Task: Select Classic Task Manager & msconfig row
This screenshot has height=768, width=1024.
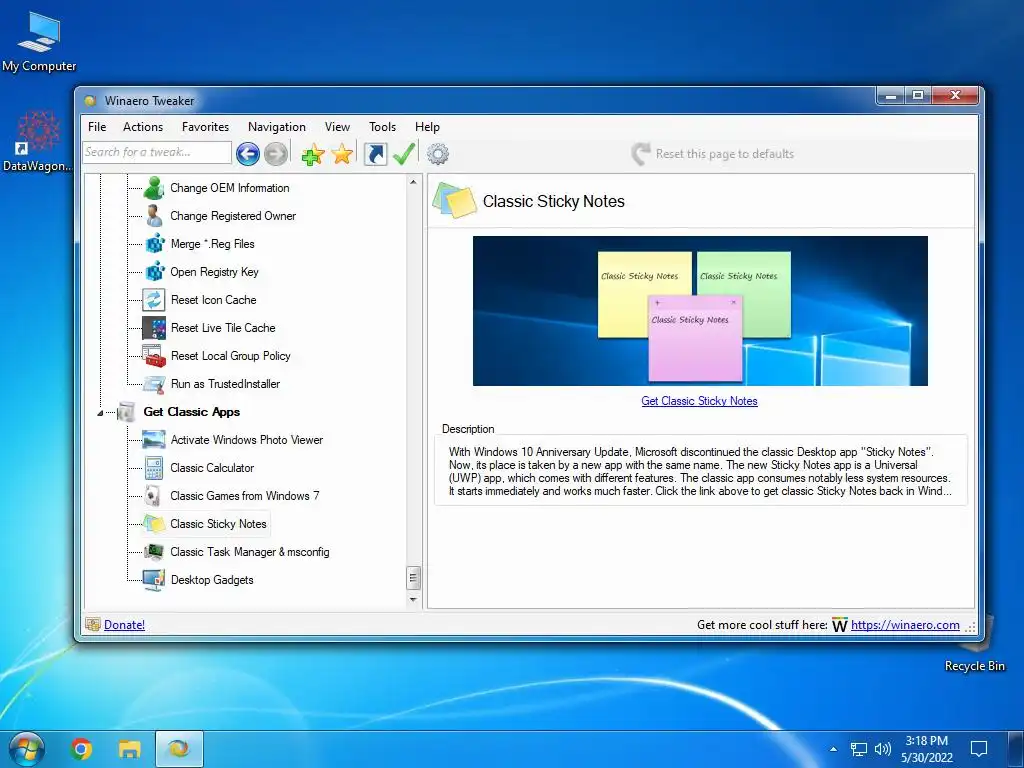Action: pos(249,552)
